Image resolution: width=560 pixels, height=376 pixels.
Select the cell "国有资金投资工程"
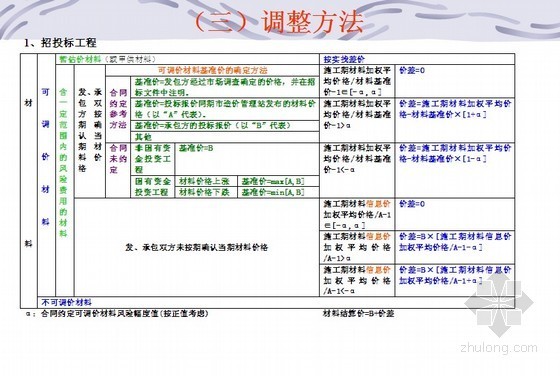(152, 186)
